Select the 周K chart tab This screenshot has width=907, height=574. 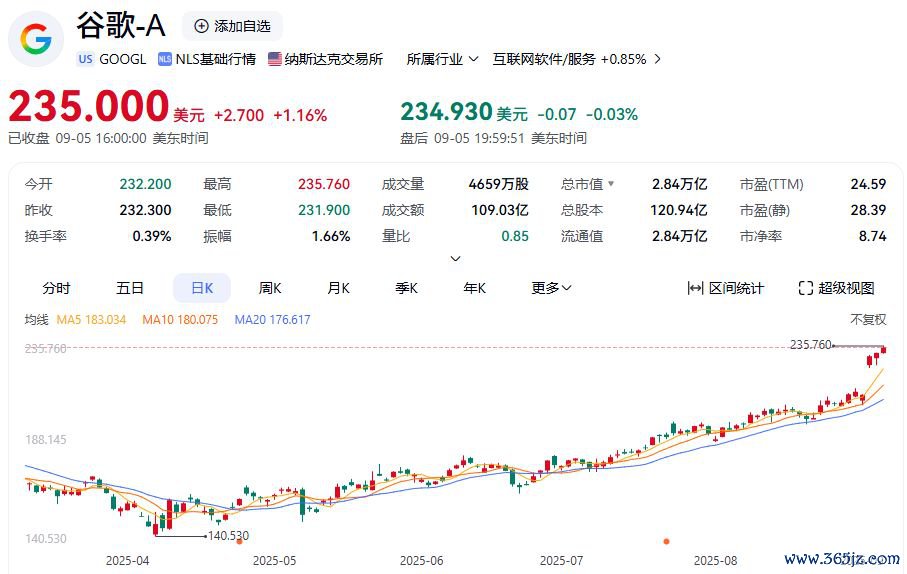[x=270, y=288]
